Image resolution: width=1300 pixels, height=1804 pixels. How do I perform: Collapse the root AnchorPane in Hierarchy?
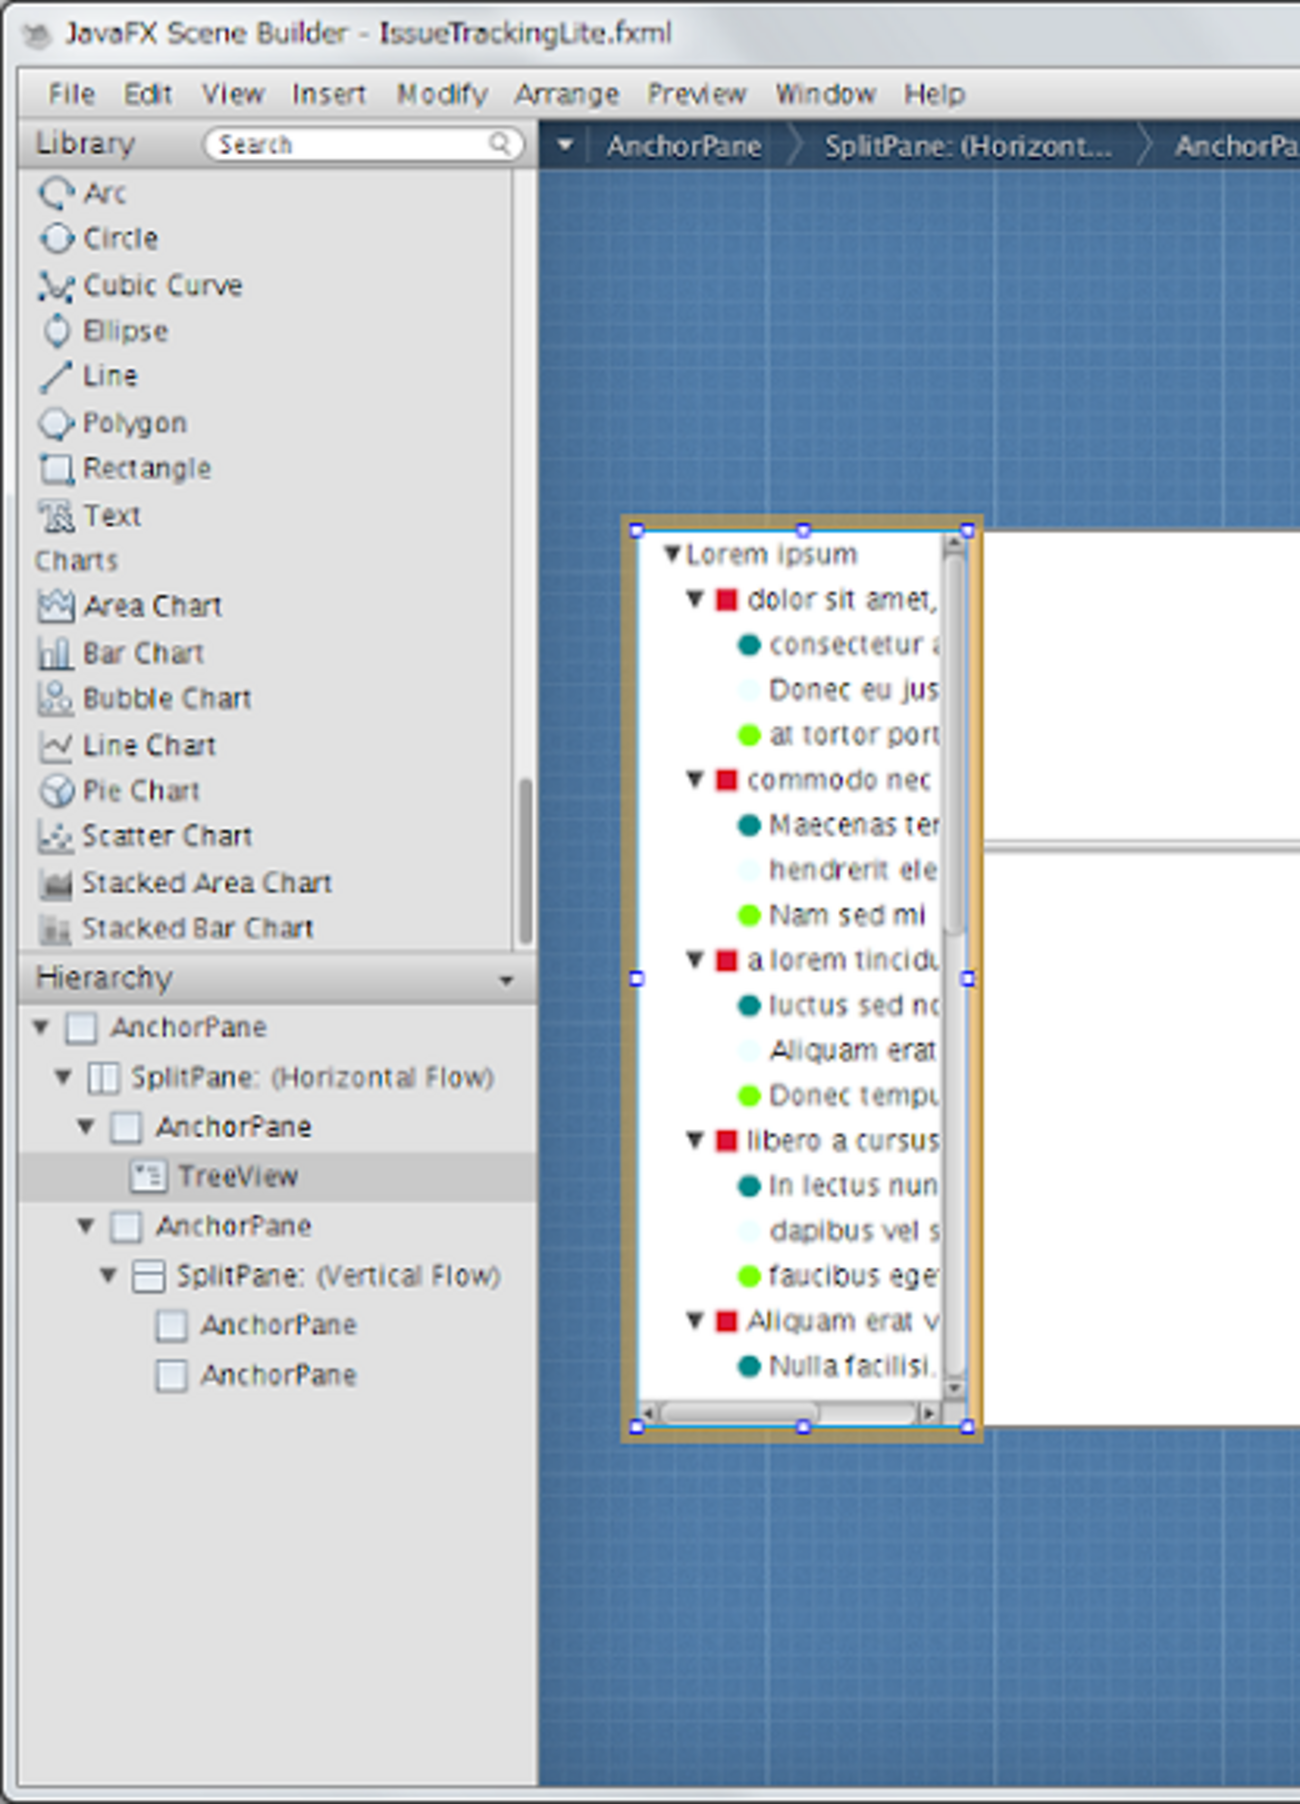click(41, 1027)
